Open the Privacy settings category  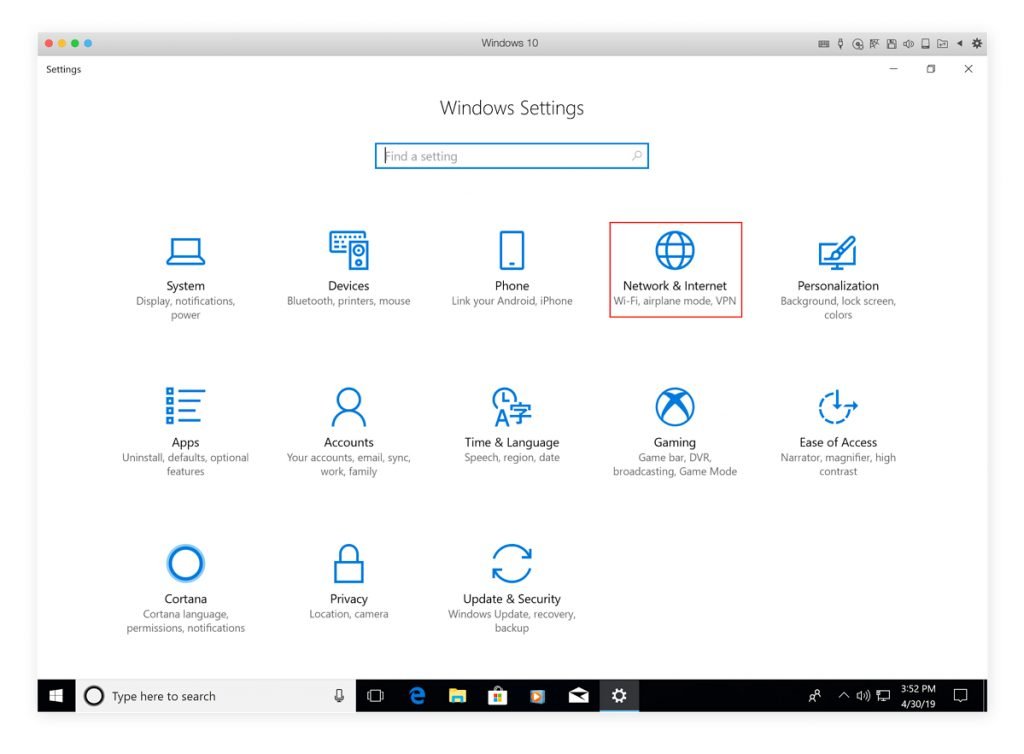coord(349,582)
